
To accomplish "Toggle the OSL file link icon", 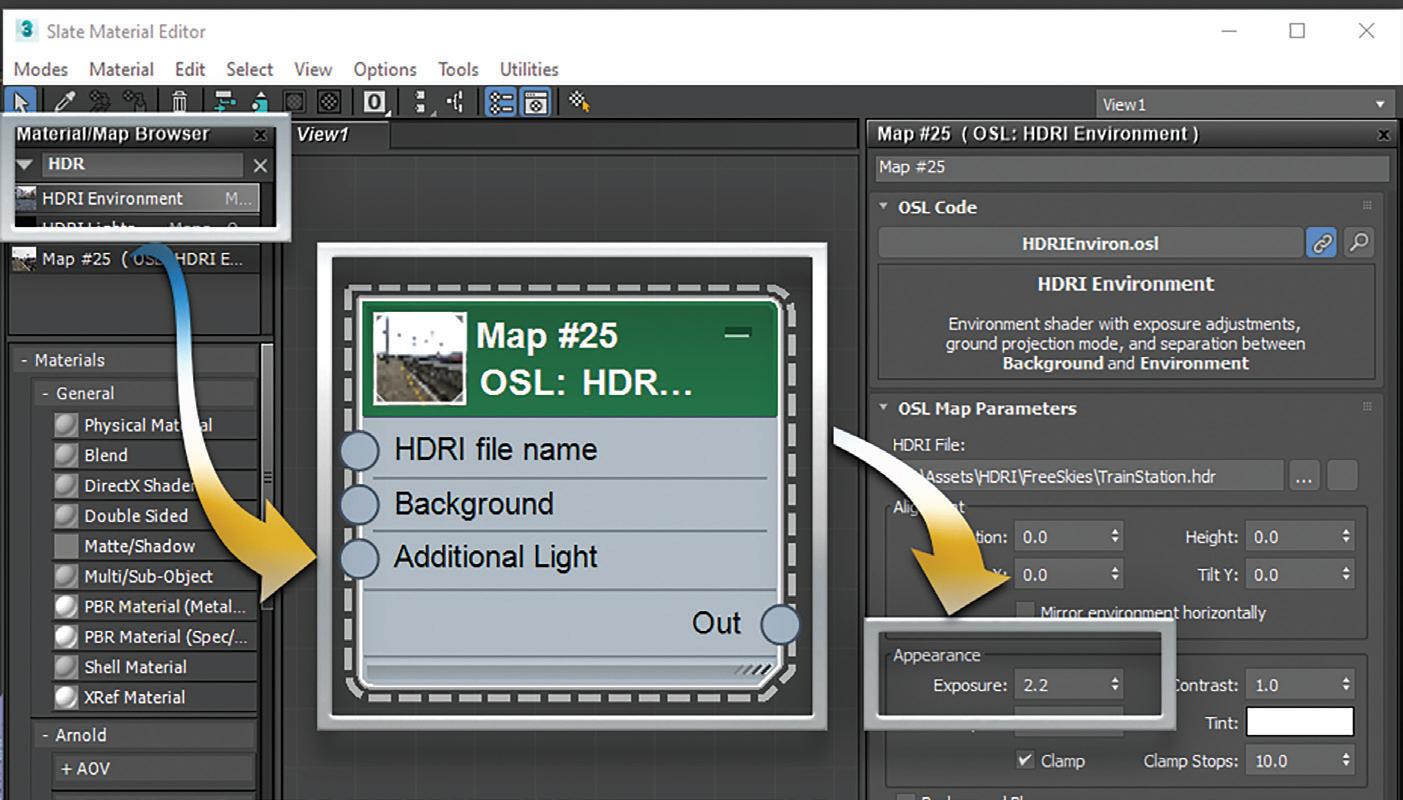I will coord(1322,243).
